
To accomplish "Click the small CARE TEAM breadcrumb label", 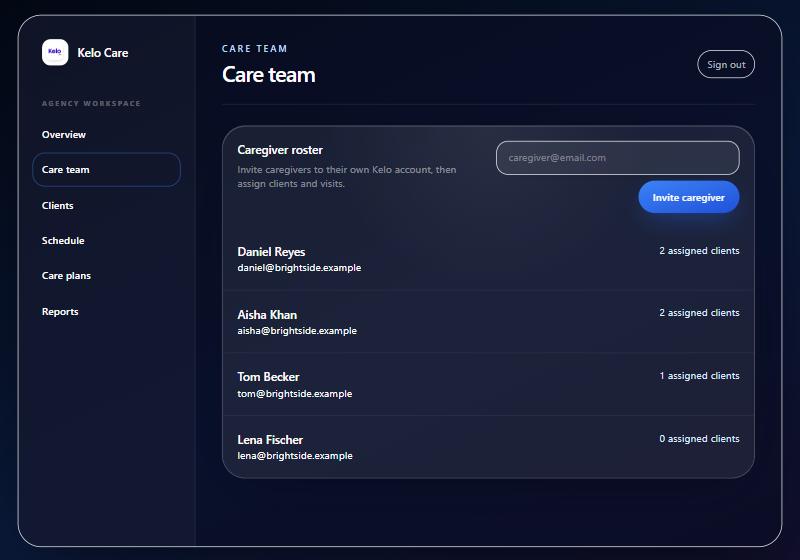I will coord(255,48).
